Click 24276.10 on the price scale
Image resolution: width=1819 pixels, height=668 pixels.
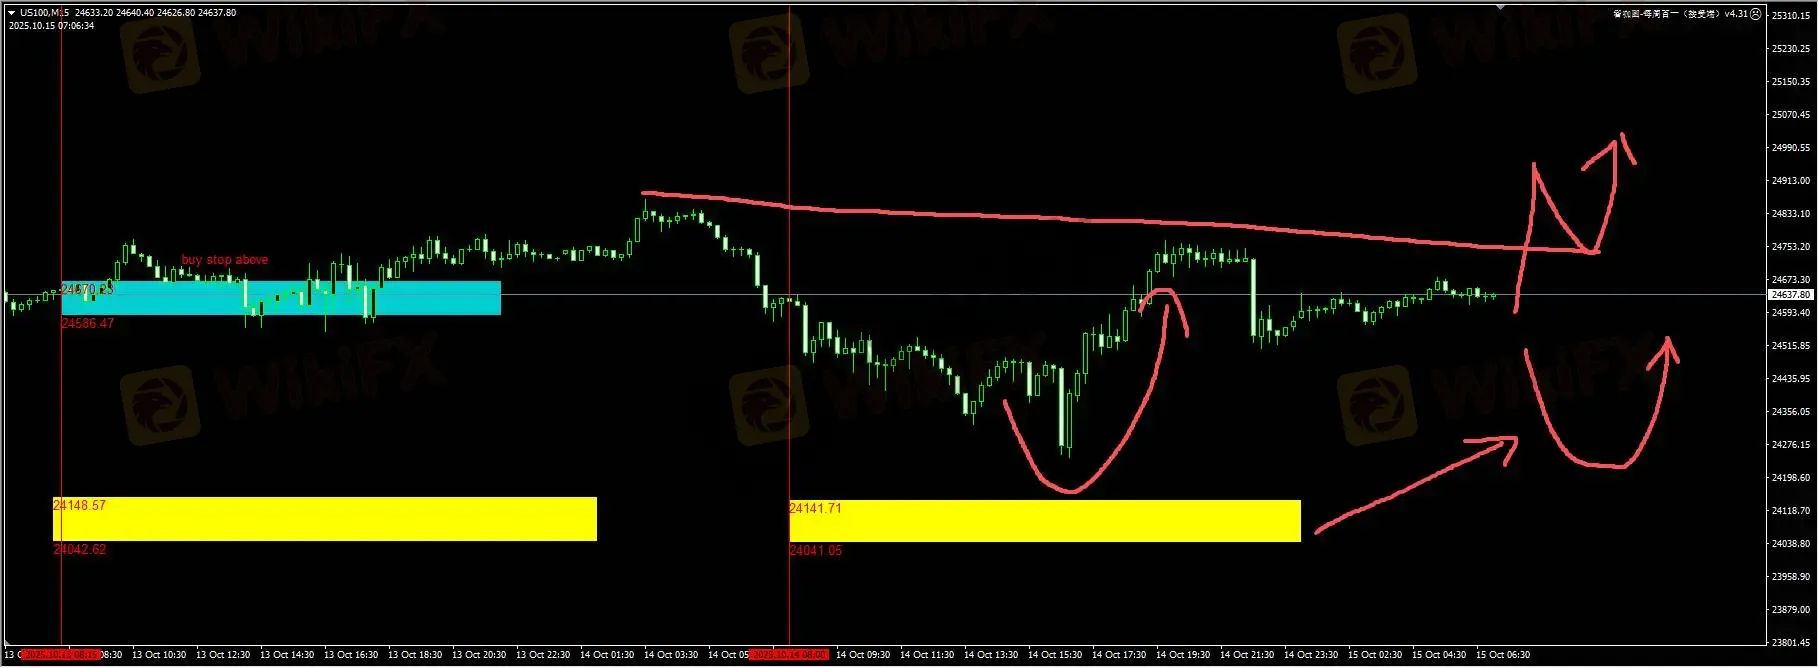click(1790, 445)
